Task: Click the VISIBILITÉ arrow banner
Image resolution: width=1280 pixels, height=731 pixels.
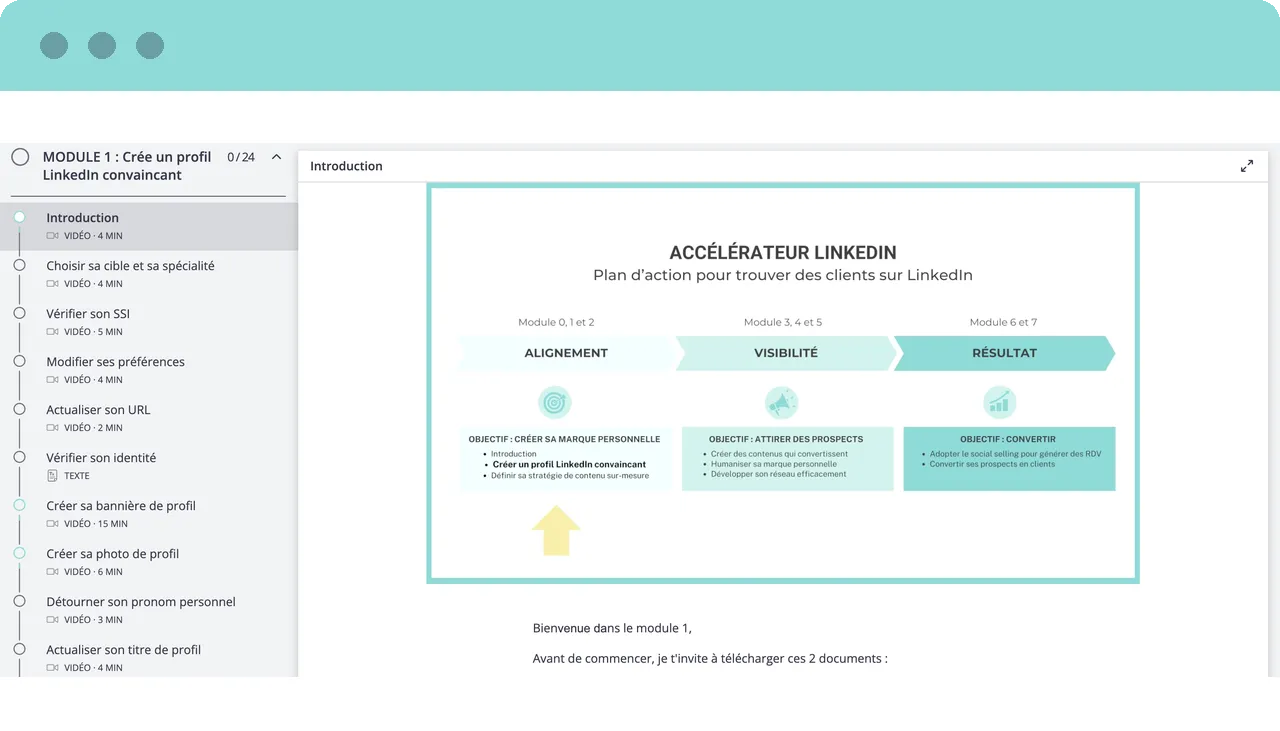Action: 786,353
